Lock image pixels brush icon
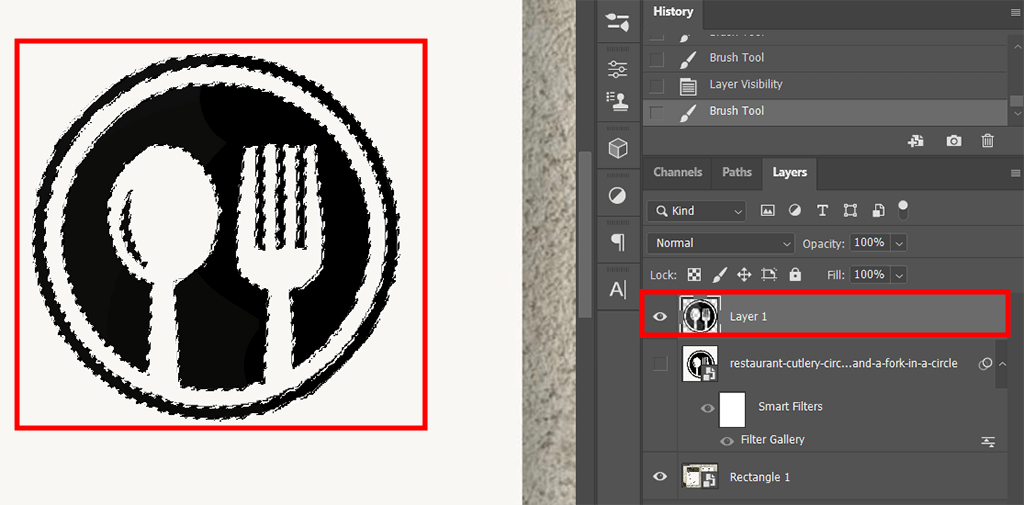 (x=719, y=274)
